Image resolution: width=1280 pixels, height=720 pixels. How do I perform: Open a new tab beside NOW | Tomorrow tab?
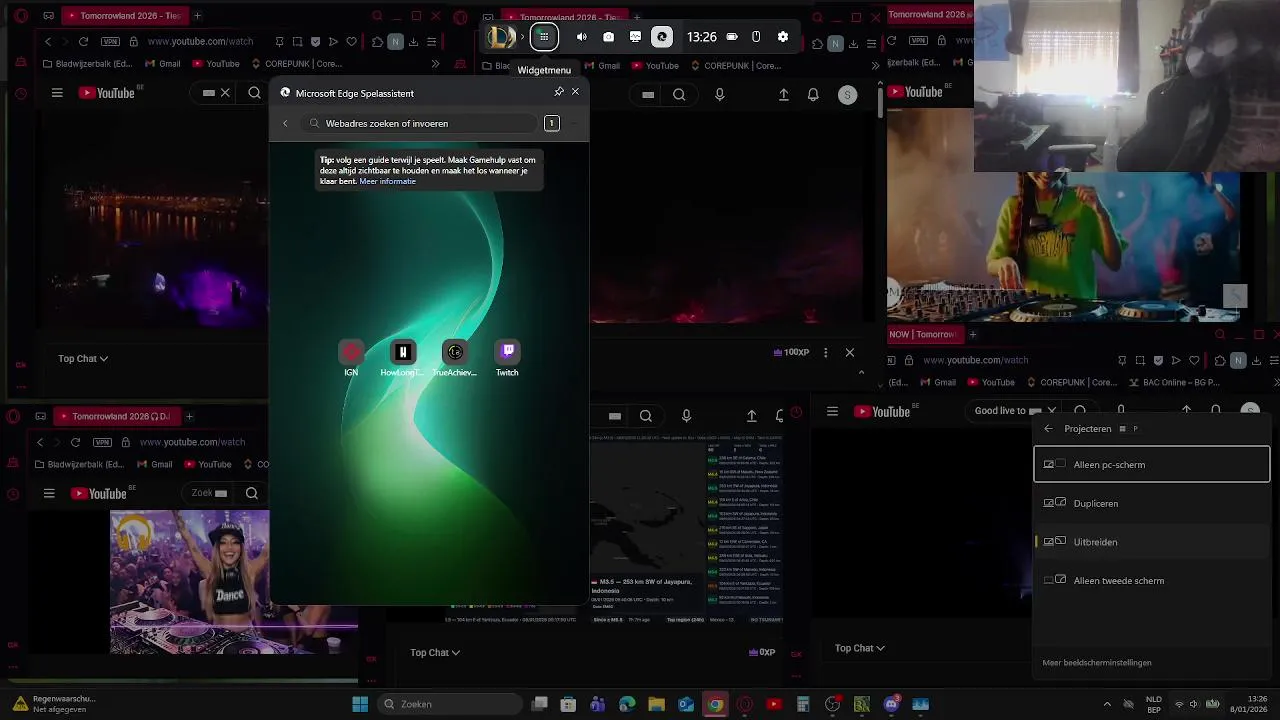point(972,334)
